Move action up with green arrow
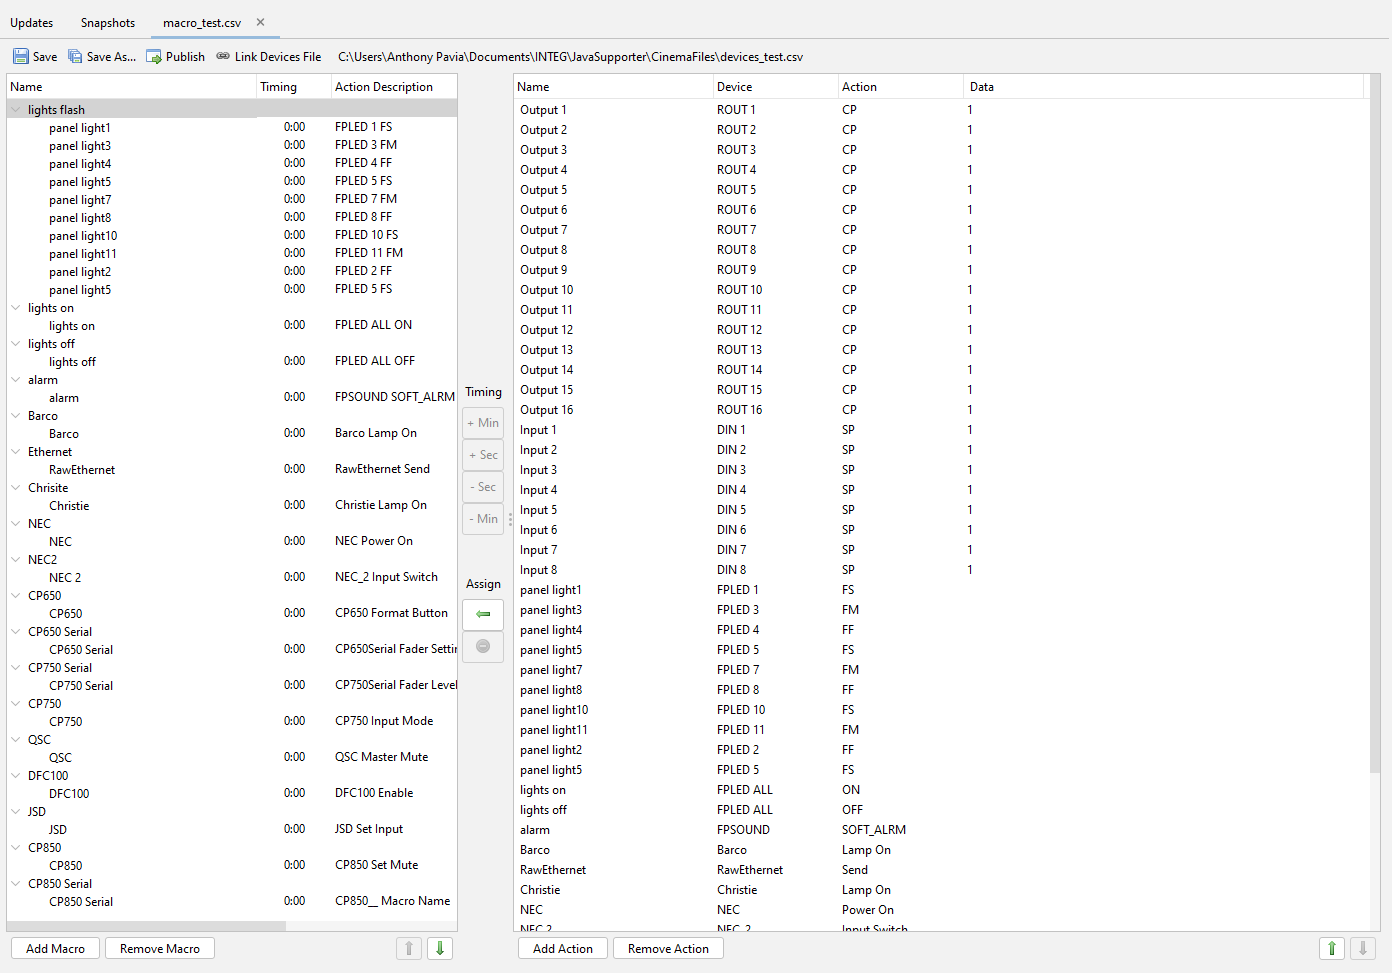The image size is (1392, 973). tap(1331, 948)
